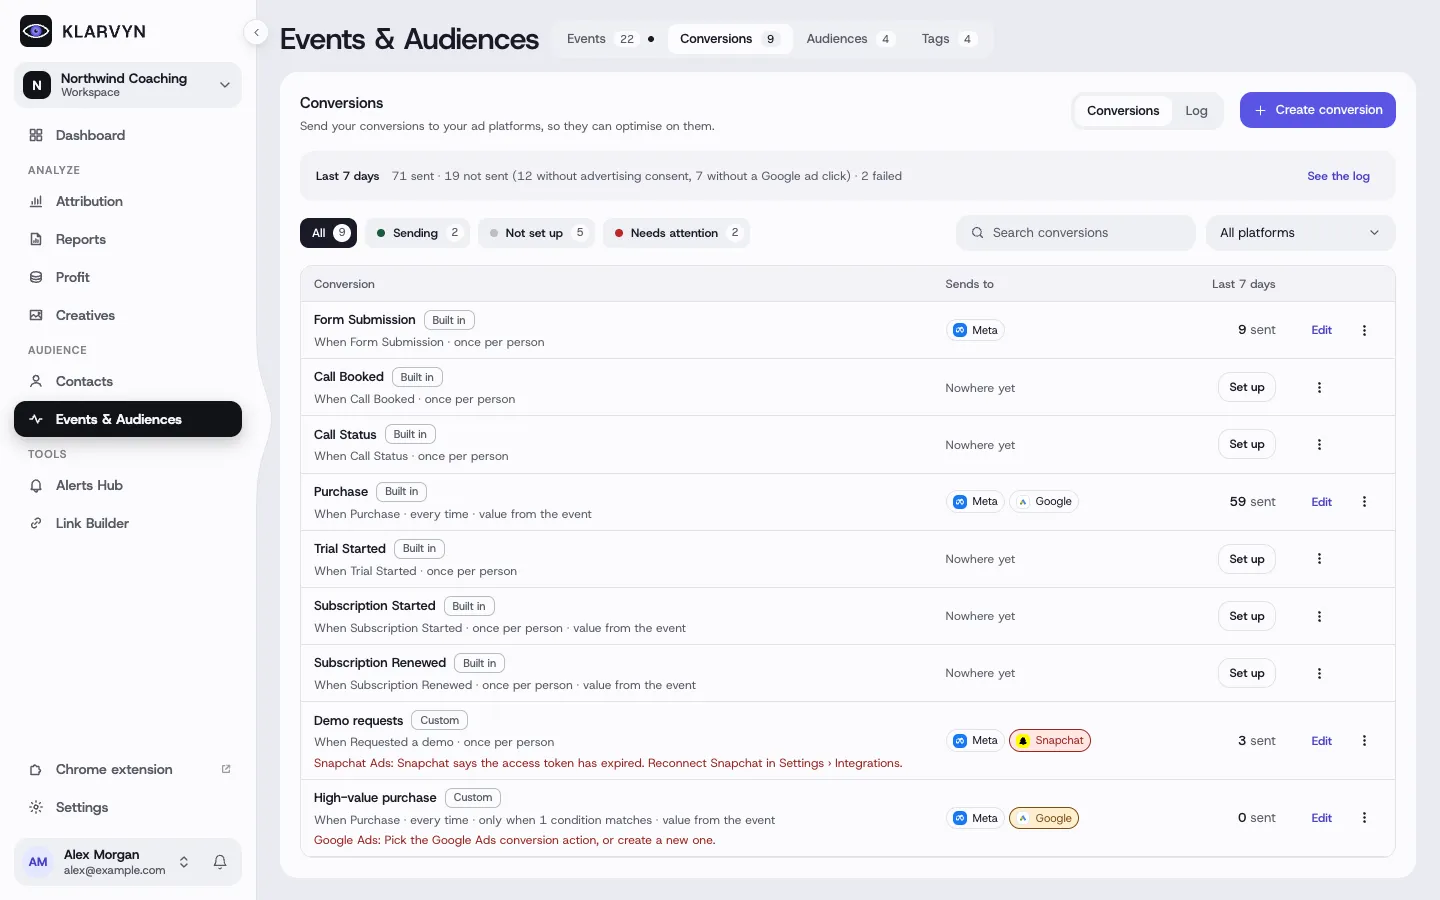This screenshot has height=900, width=1440.
Task: Open more options for Purchase row
Action: click(1364, 502)
